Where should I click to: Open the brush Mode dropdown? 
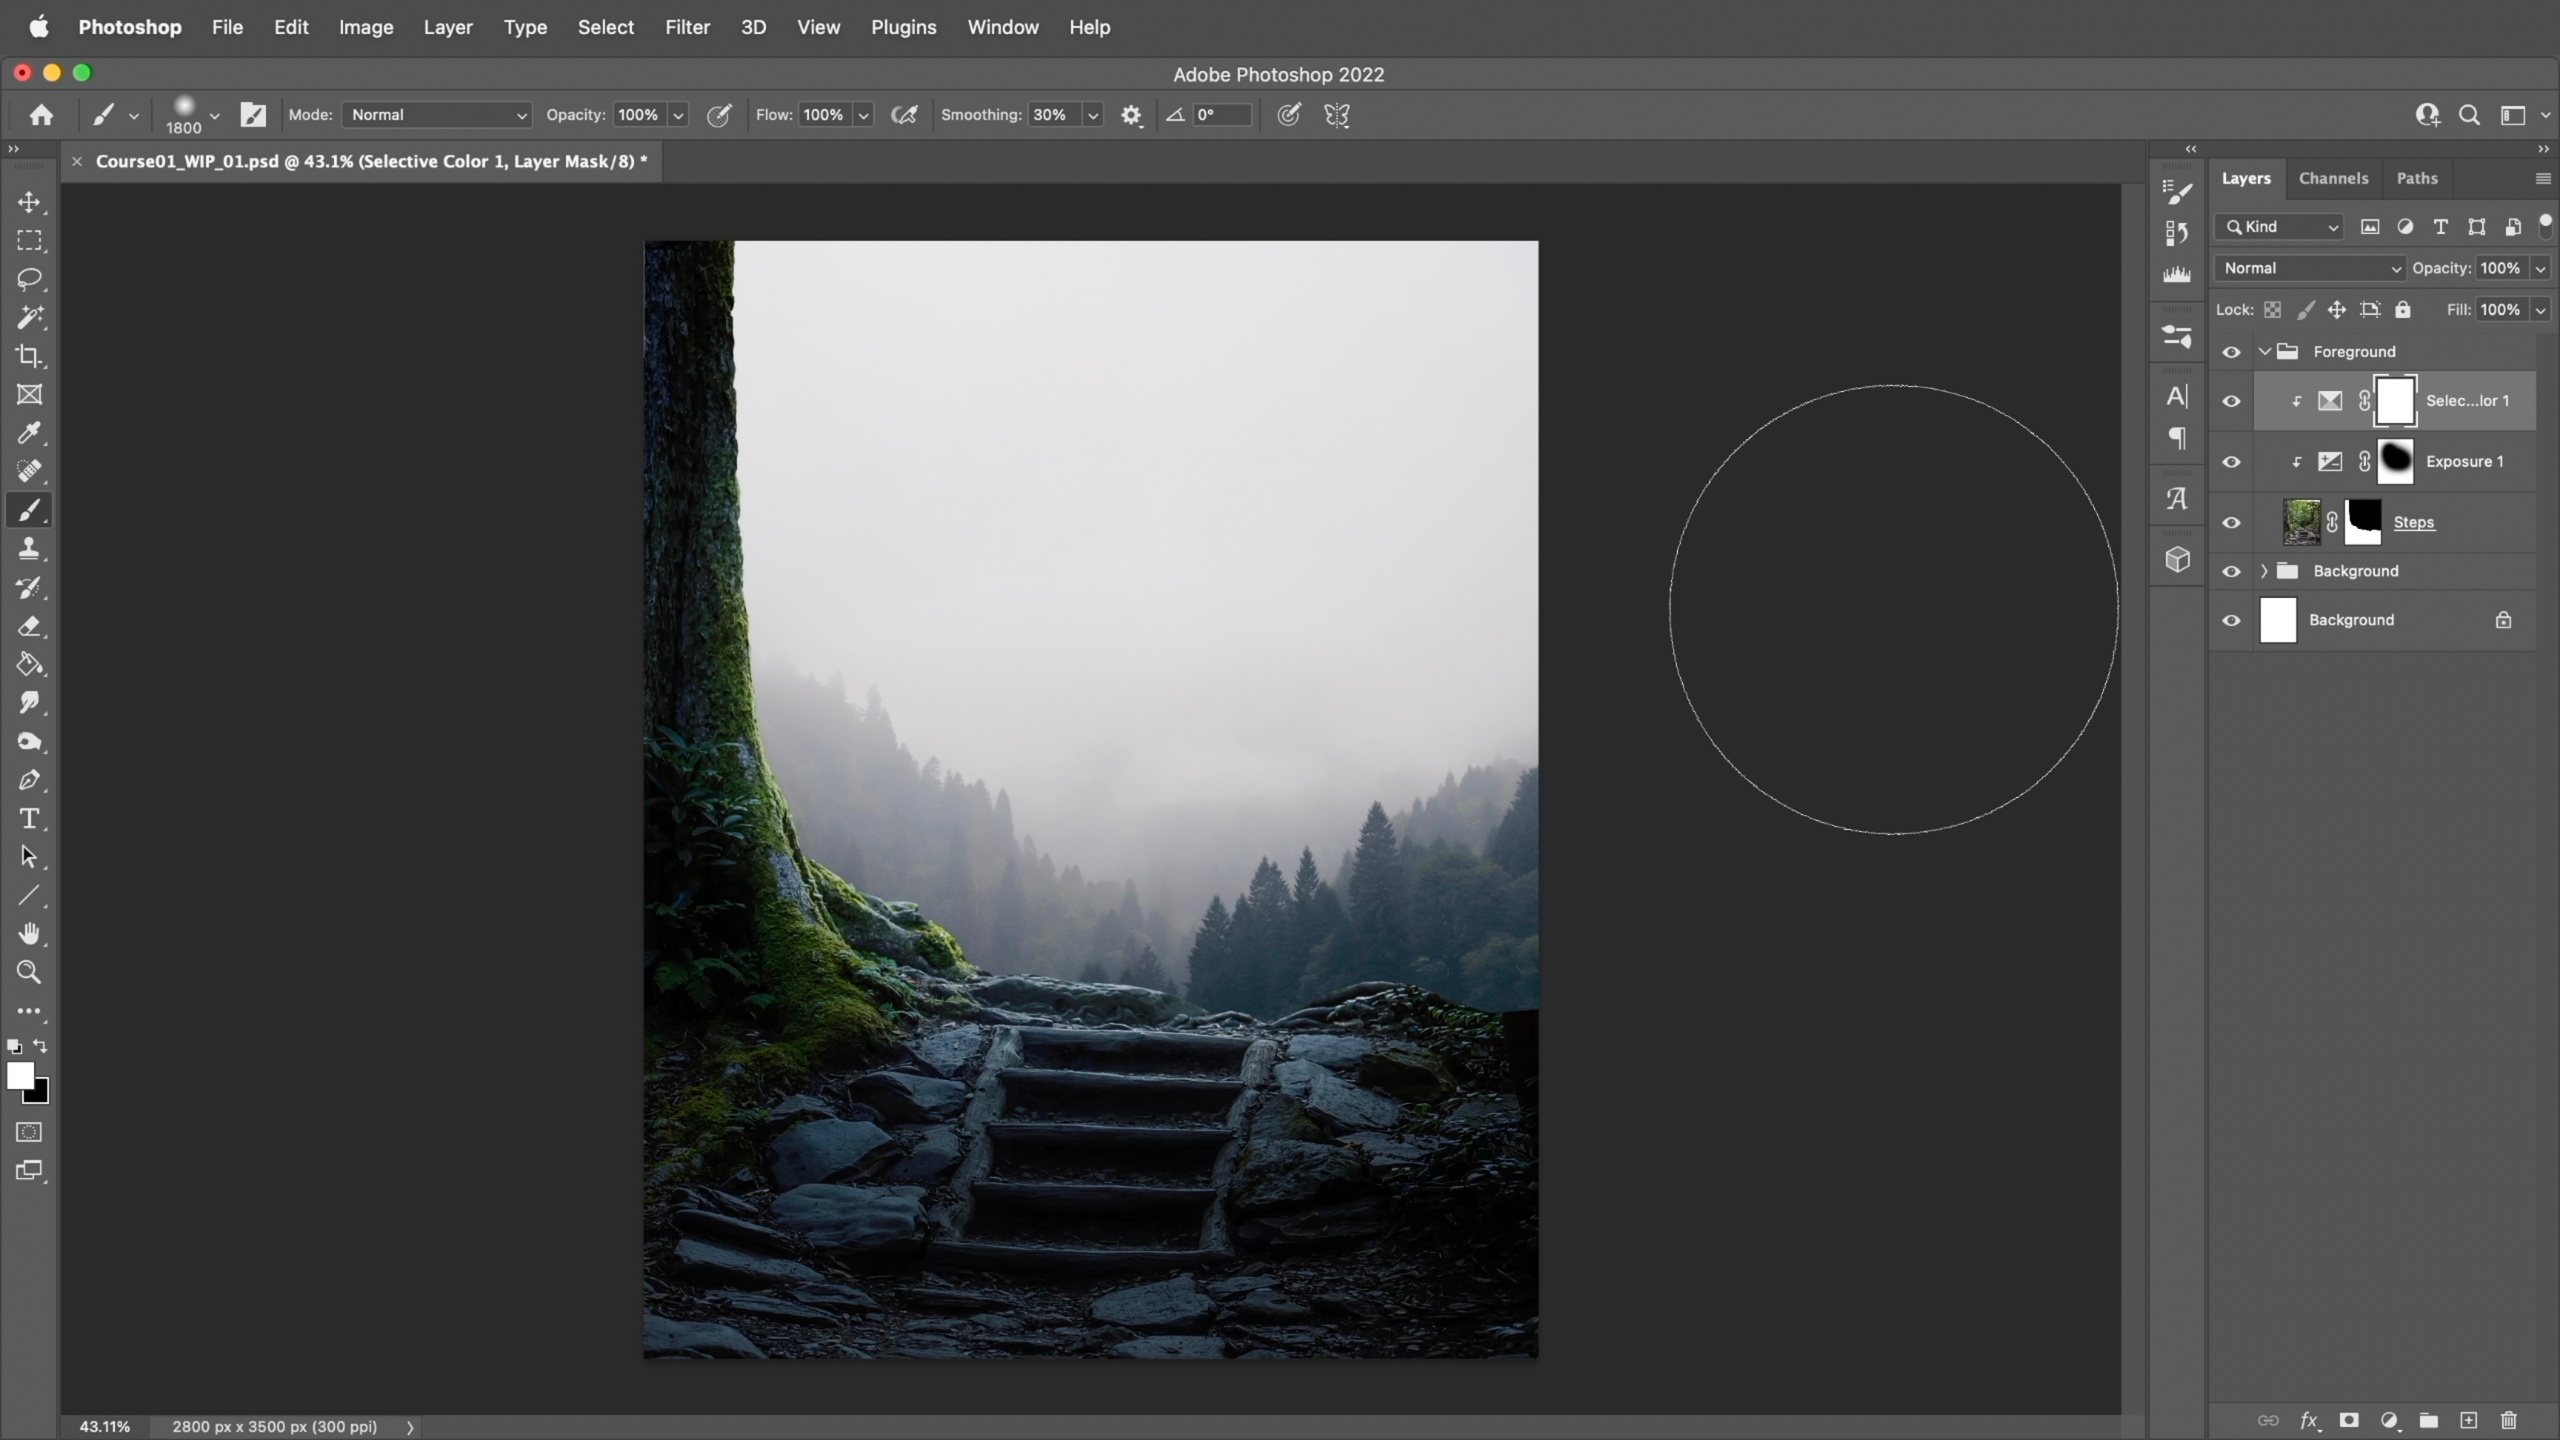click(x=437, y=115)
